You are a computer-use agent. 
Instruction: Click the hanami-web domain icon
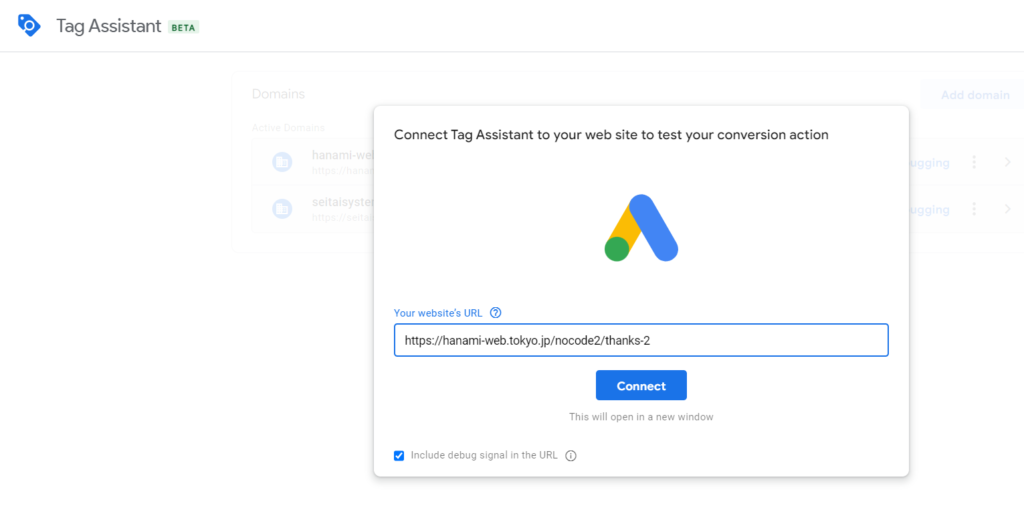[283, 162]
